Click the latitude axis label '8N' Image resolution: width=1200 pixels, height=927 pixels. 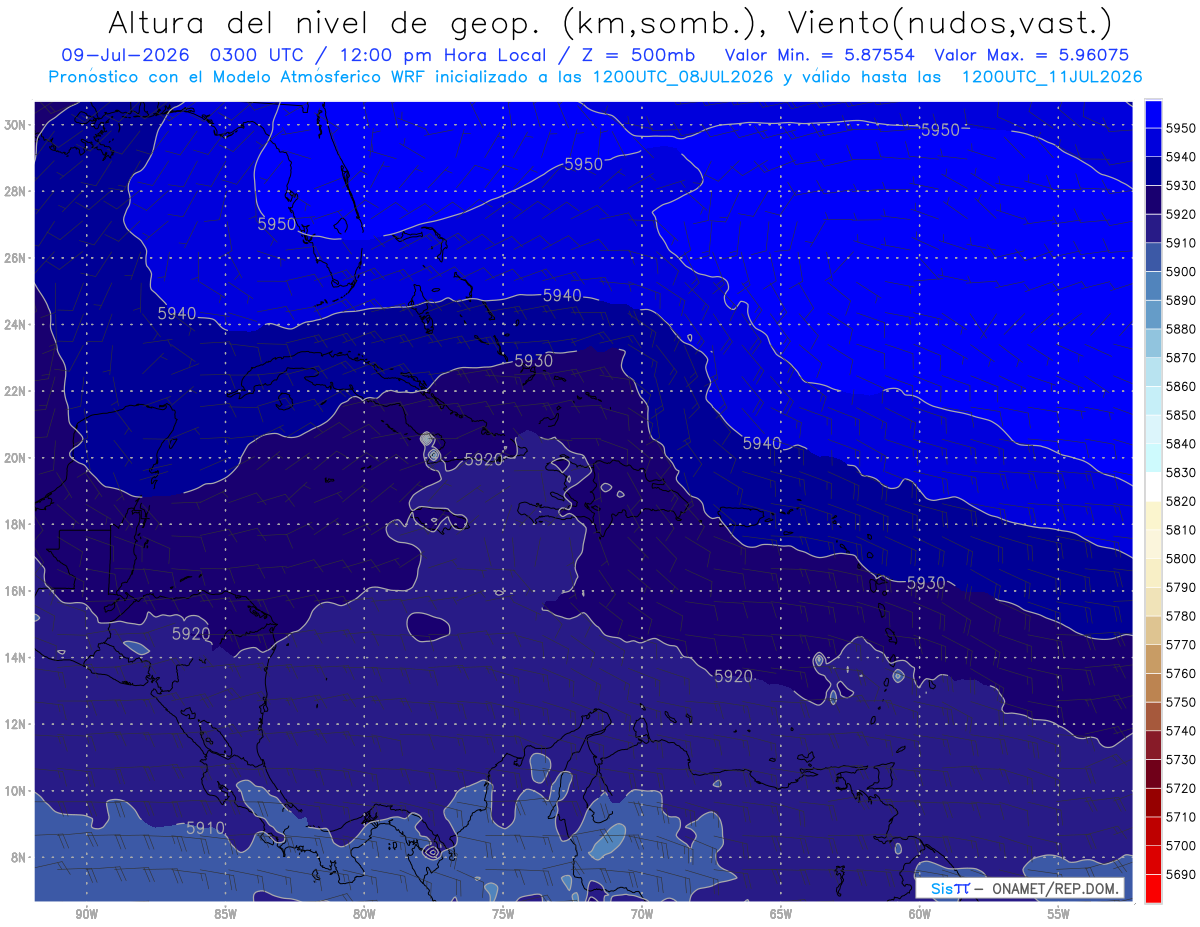[19, 857]
